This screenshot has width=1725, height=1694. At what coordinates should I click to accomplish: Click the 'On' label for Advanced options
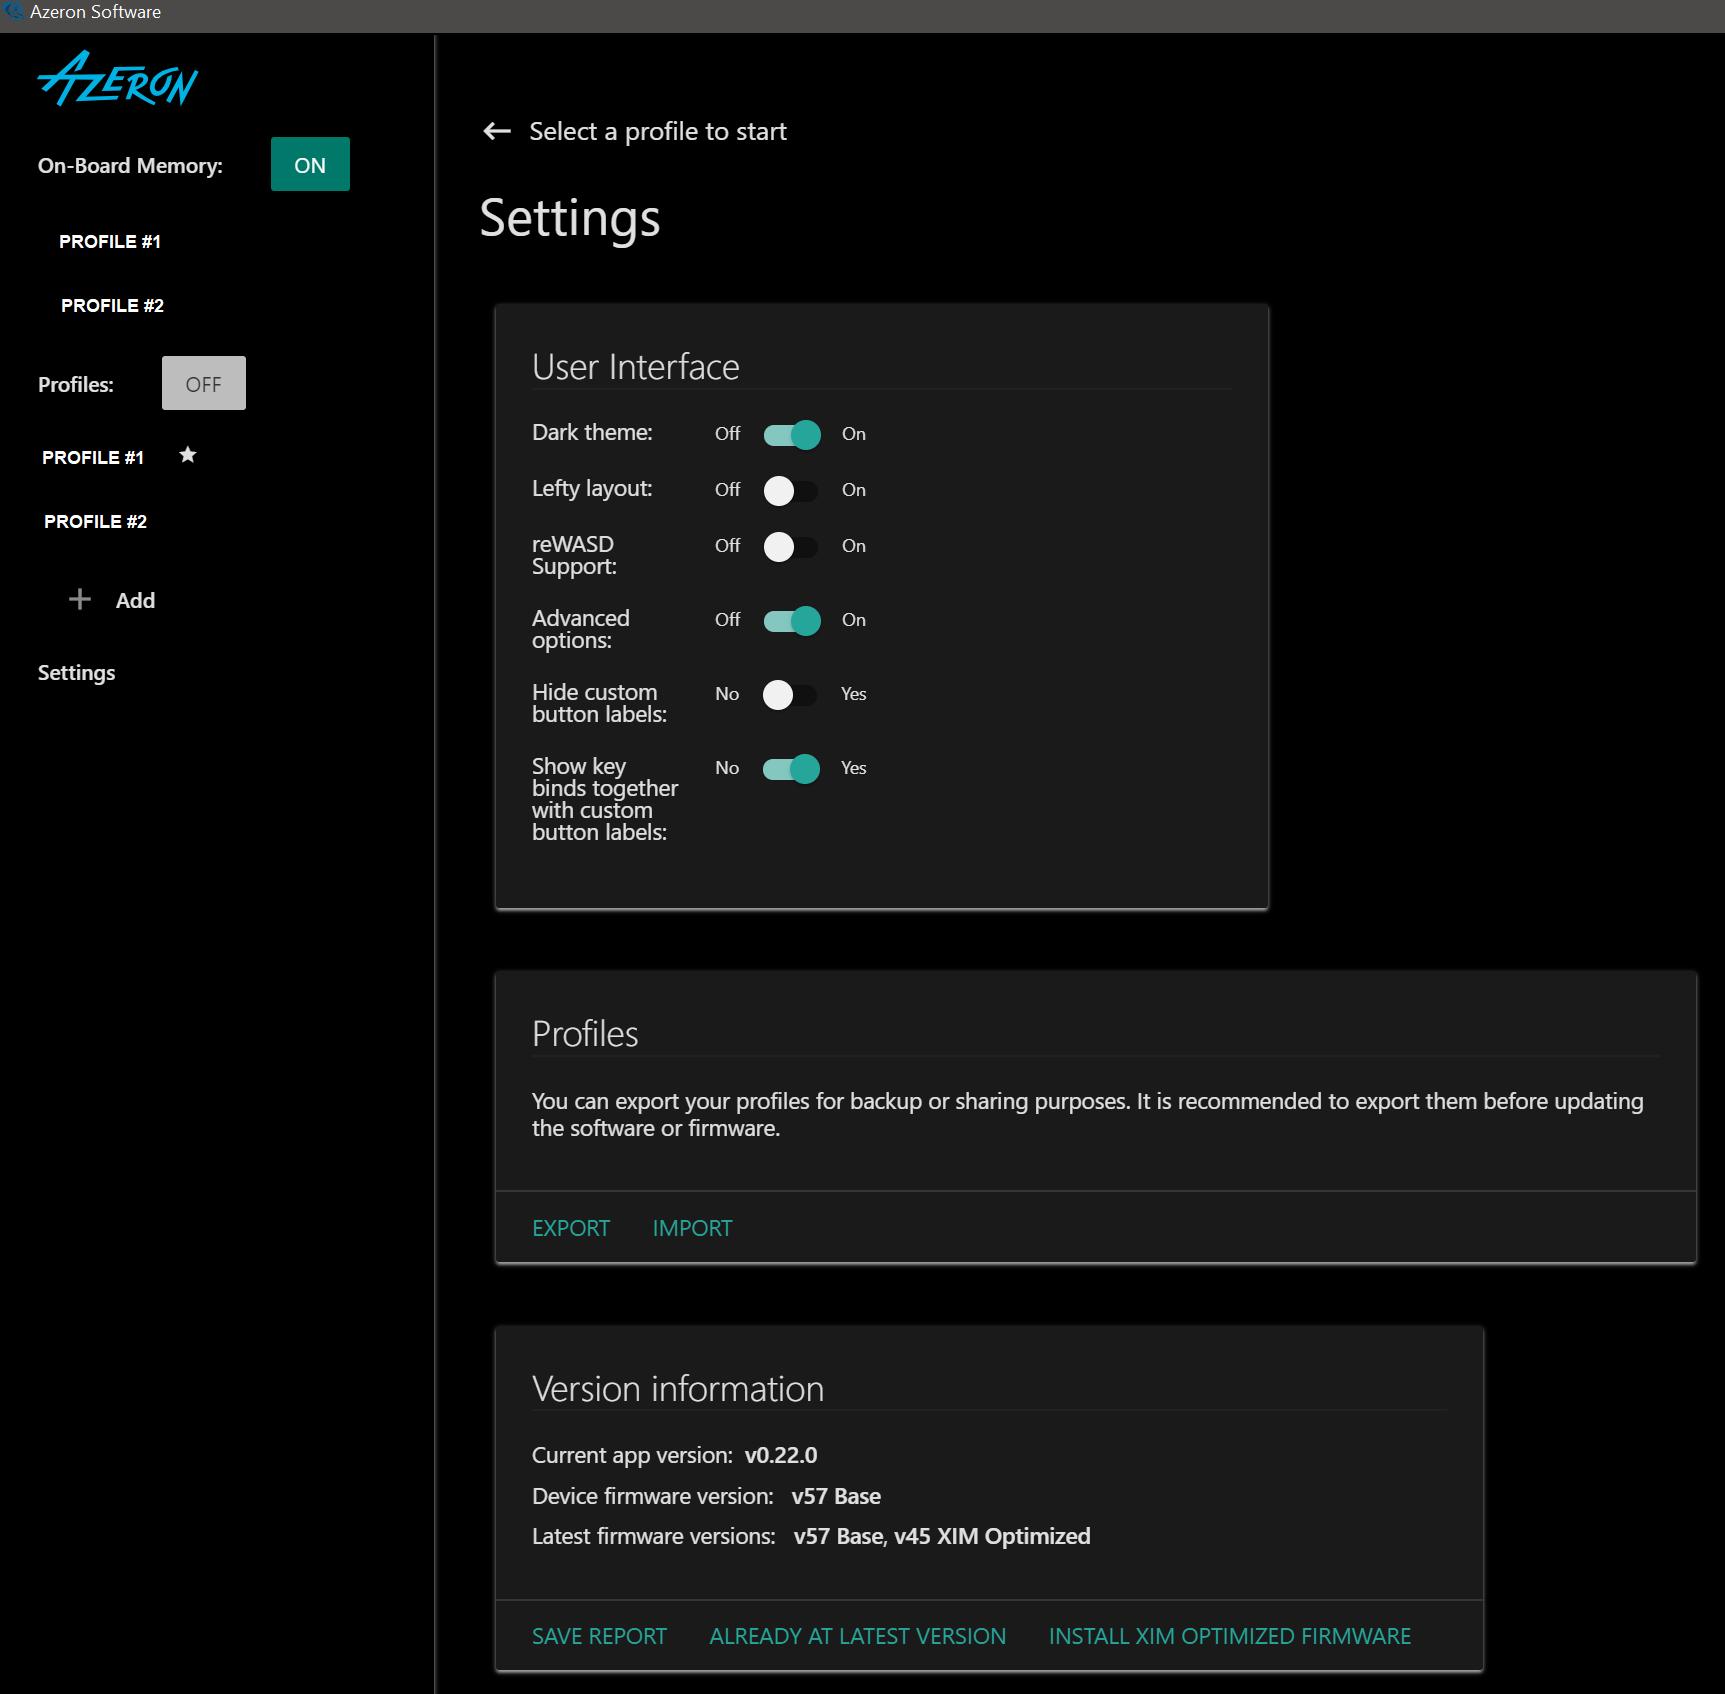point(854,620)
